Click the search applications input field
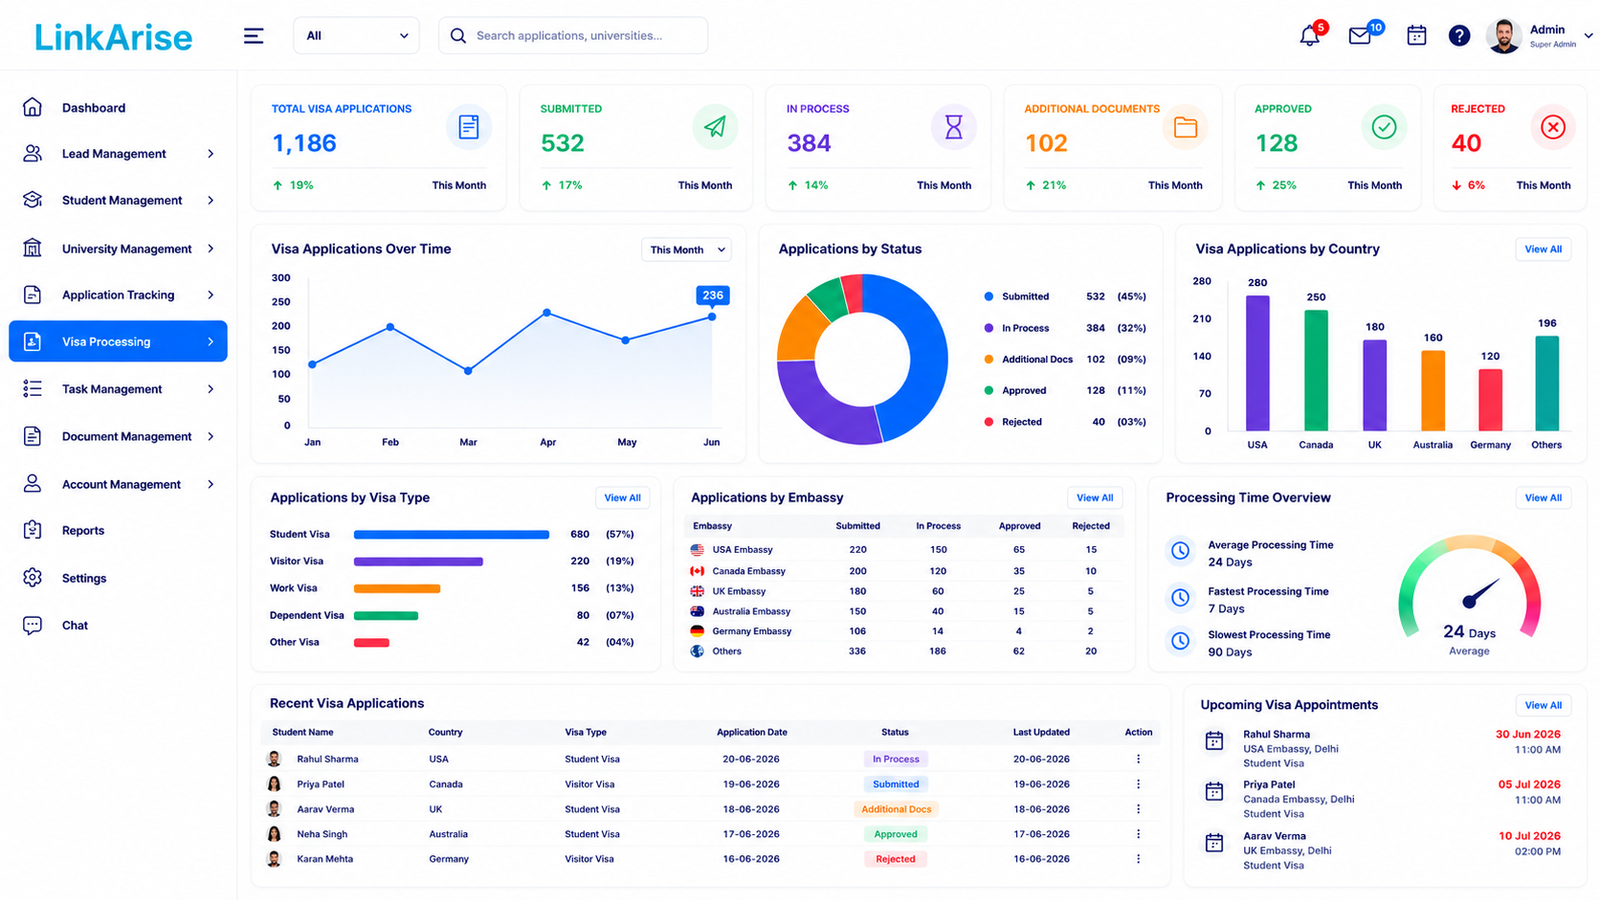The image size is (1600, 900). point(573,36)
